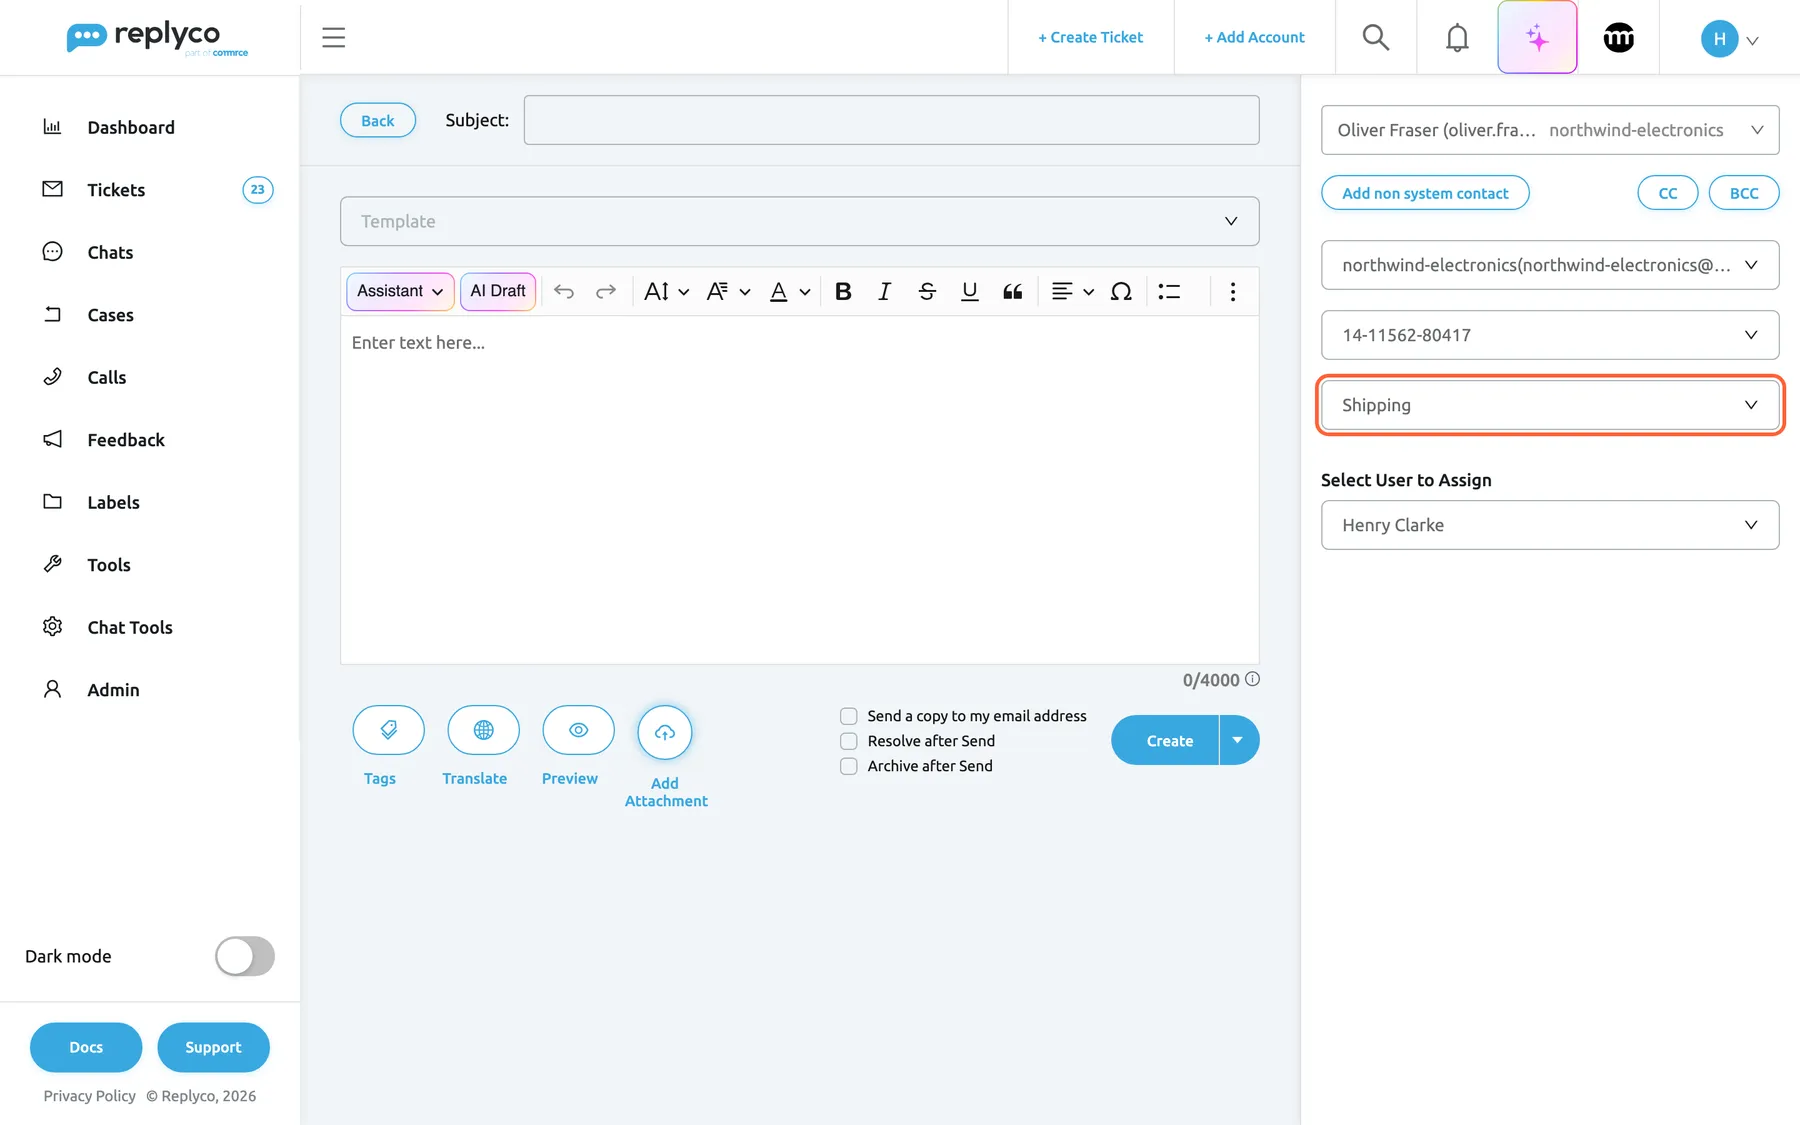Image resolution: width=1800 pixels, height=1125 pixels.
Task: Click Add Attachment upload icon
Action: pyautogui.click(x=665, y=732)
